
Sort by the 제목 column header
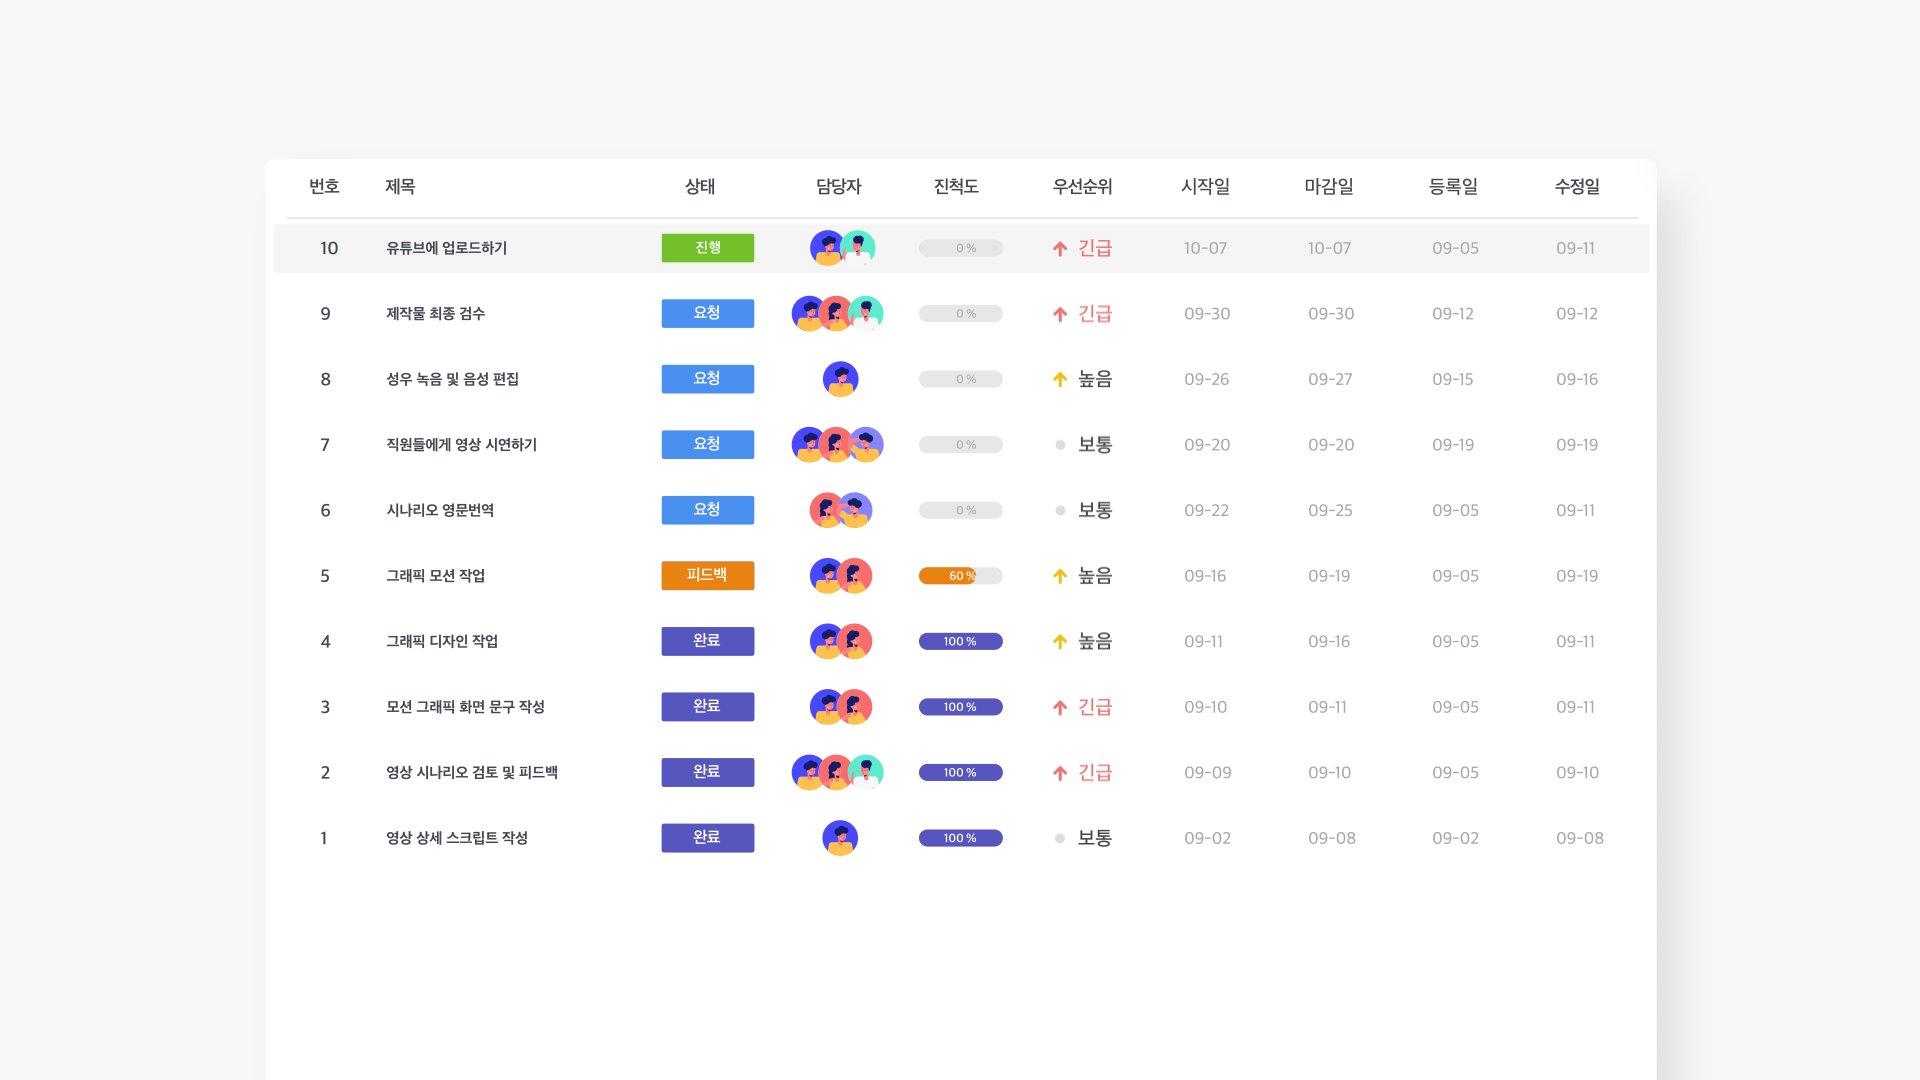click(400, 187)
